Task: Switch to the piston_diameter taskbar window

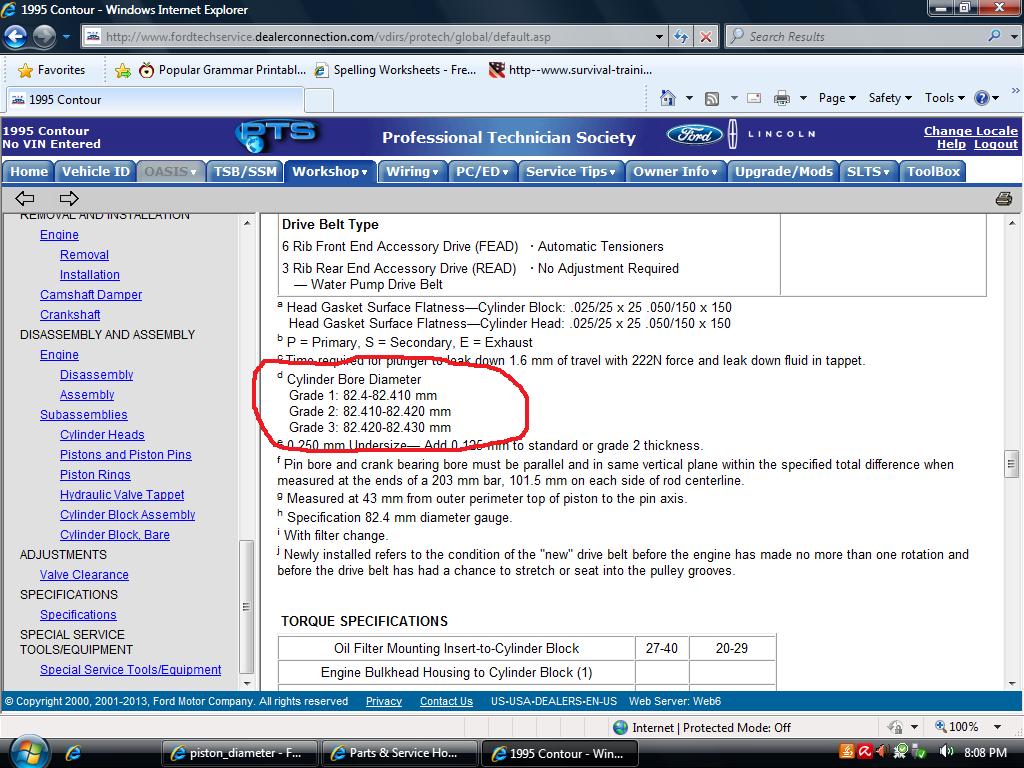Action: (239, 753)
